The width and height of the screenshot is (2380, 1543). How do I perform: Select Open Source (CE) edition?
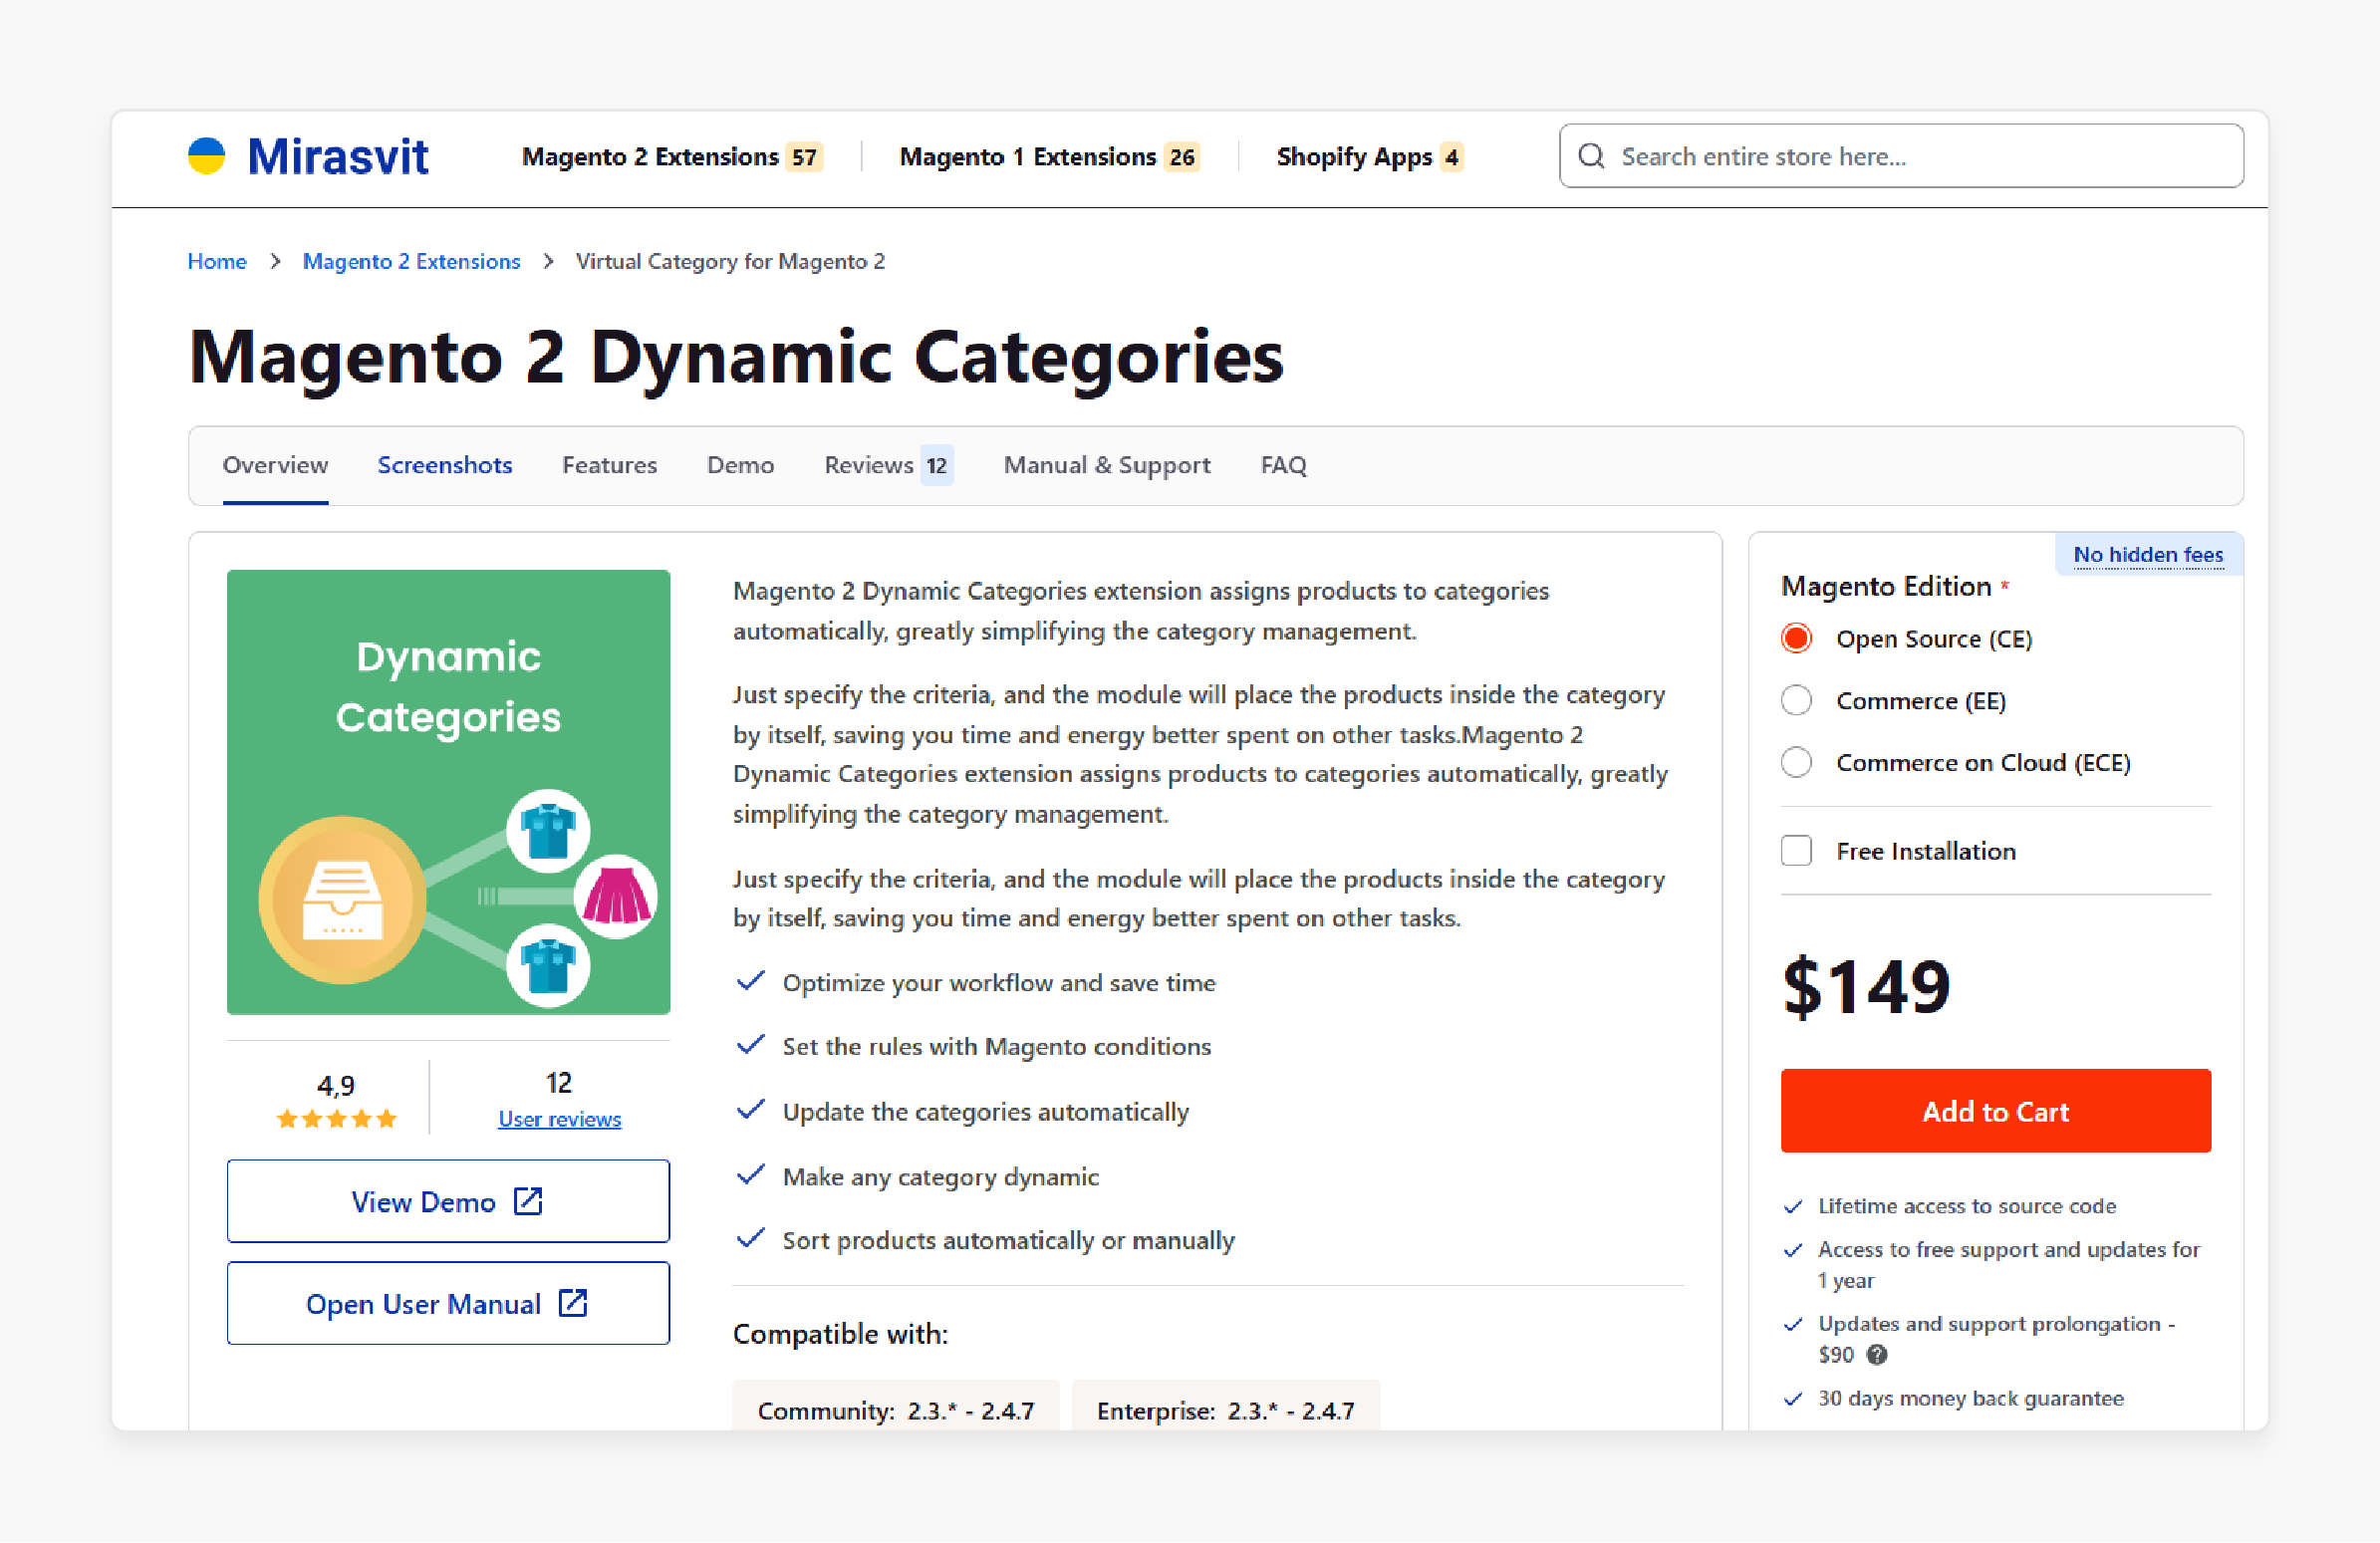(x=1796, y=638)
